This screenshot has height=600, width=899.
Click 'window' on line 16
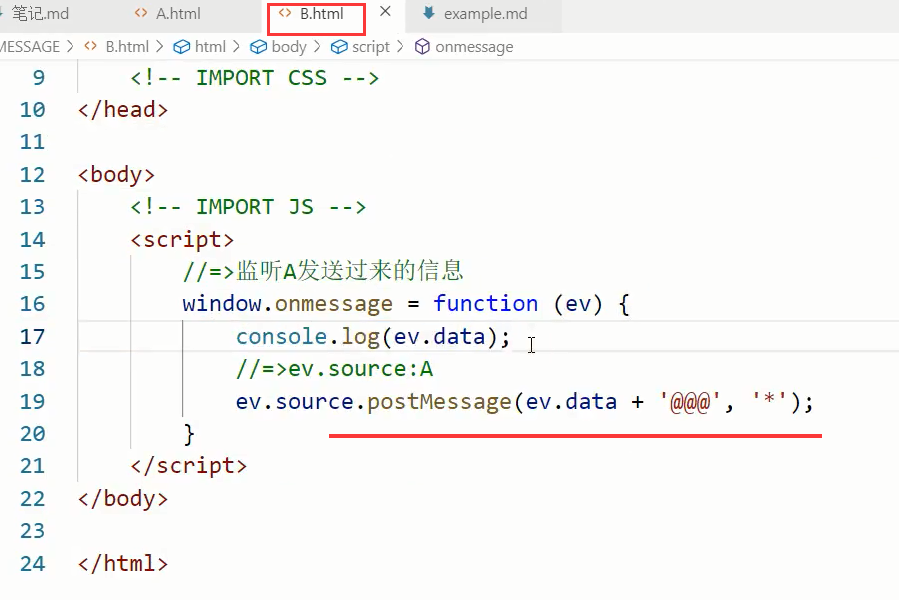tap(222, 303)
